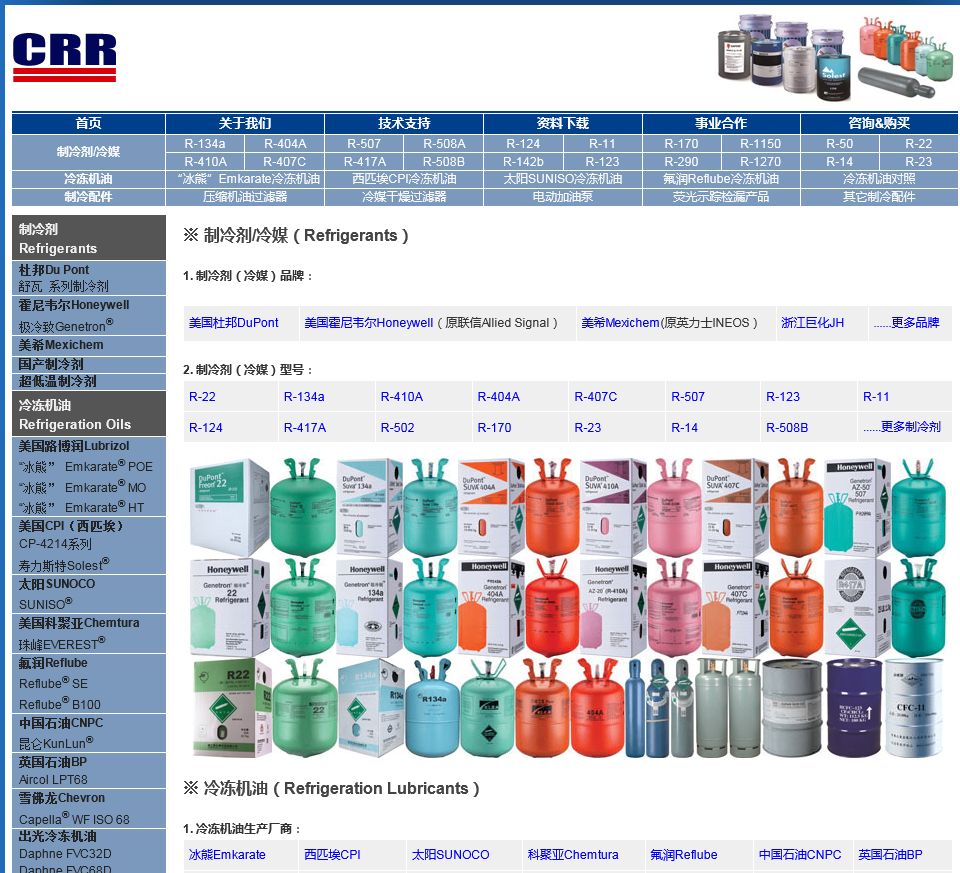Click the oil buckets banner image

click(x=784, y=57)
